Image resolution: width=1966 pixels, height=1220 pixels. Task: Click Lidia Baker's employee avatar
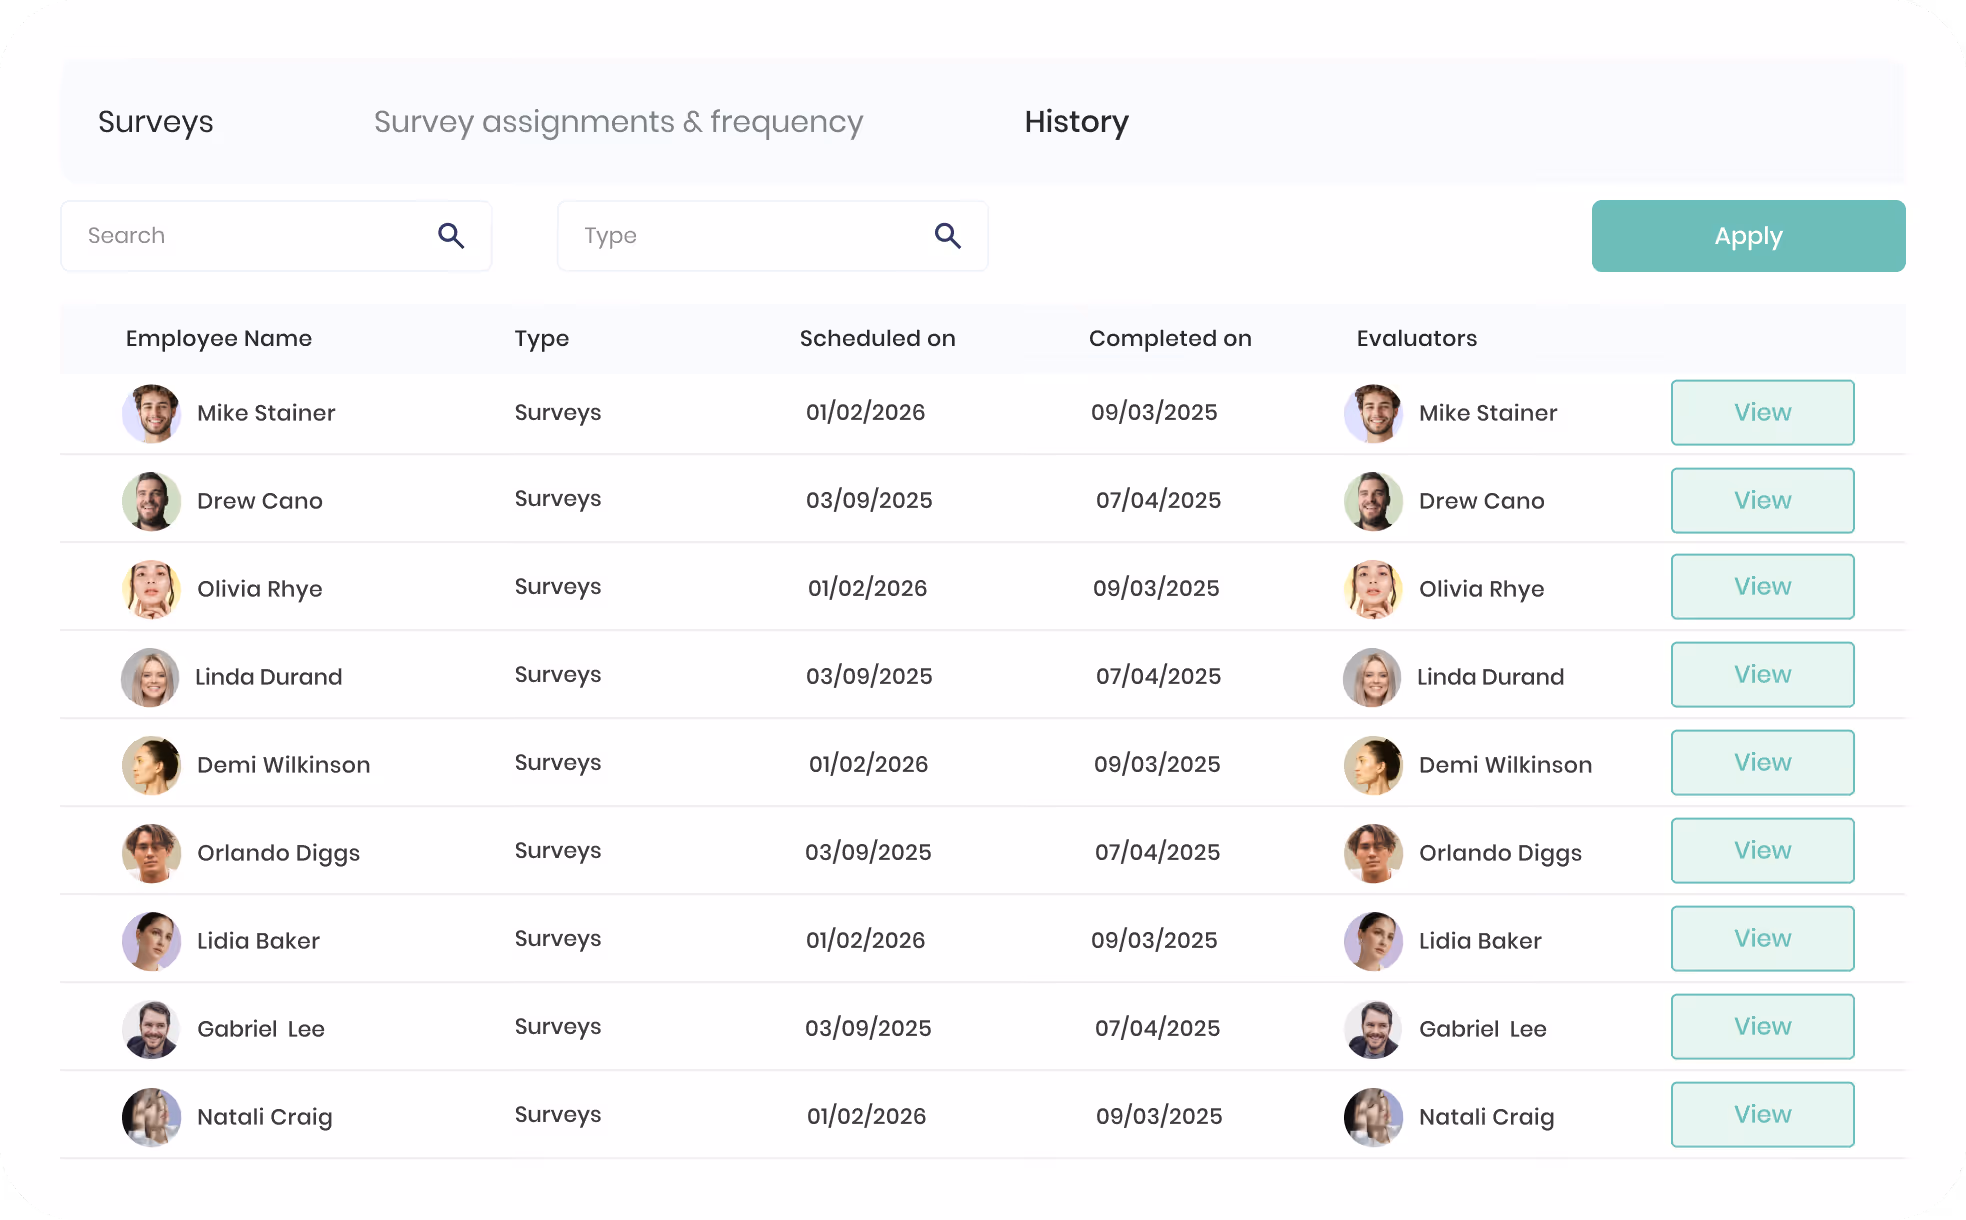point(151,941)
